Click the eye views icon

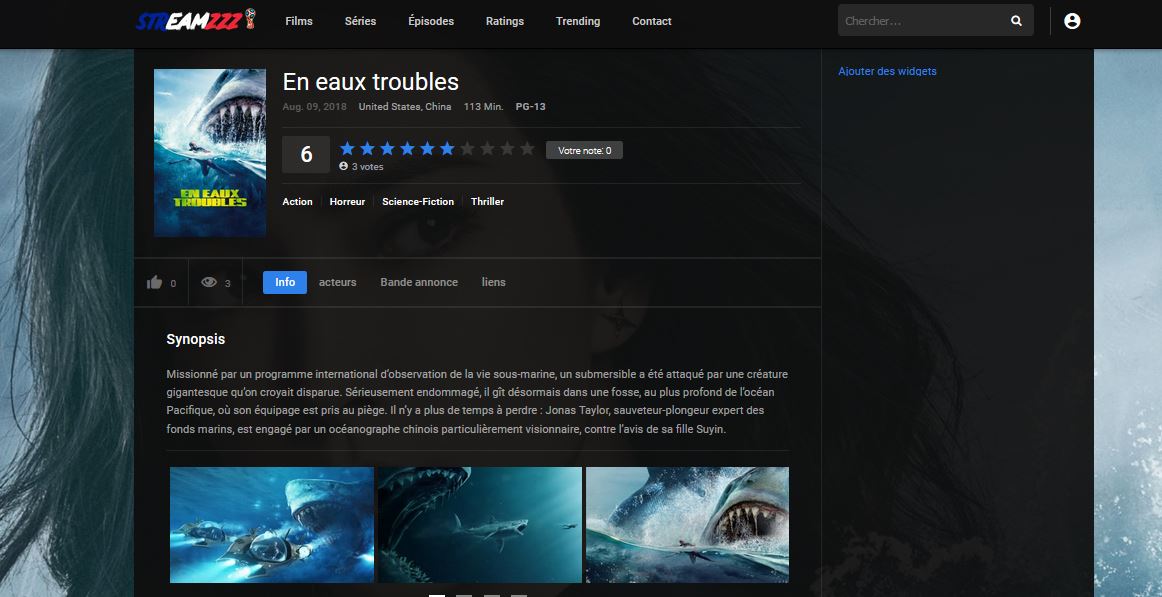pyautogui.click(x=209, y=282)
